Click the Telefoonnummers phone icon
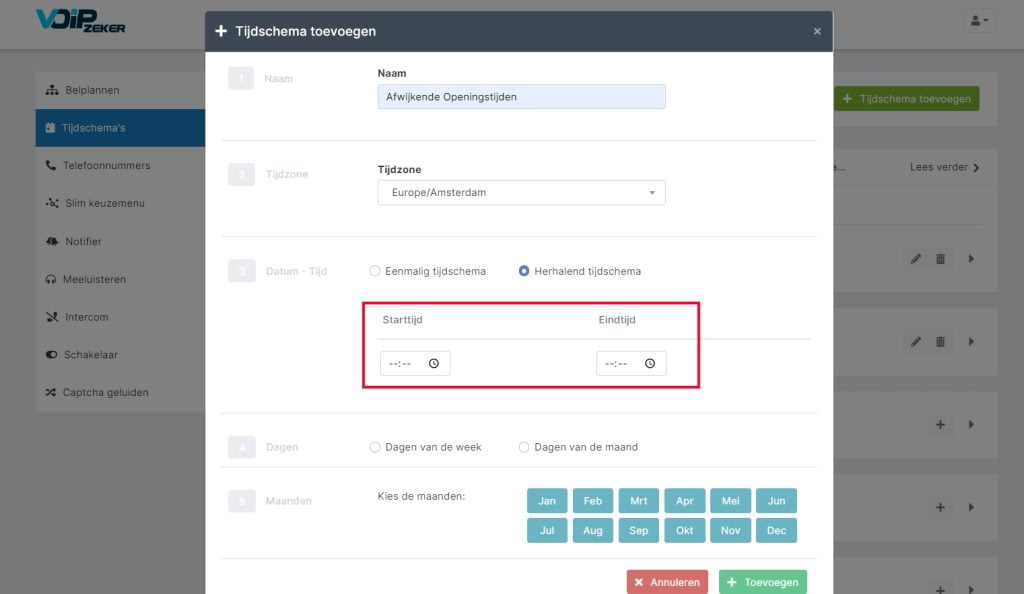Screen dimensions: 1024x594 (51, 165)
